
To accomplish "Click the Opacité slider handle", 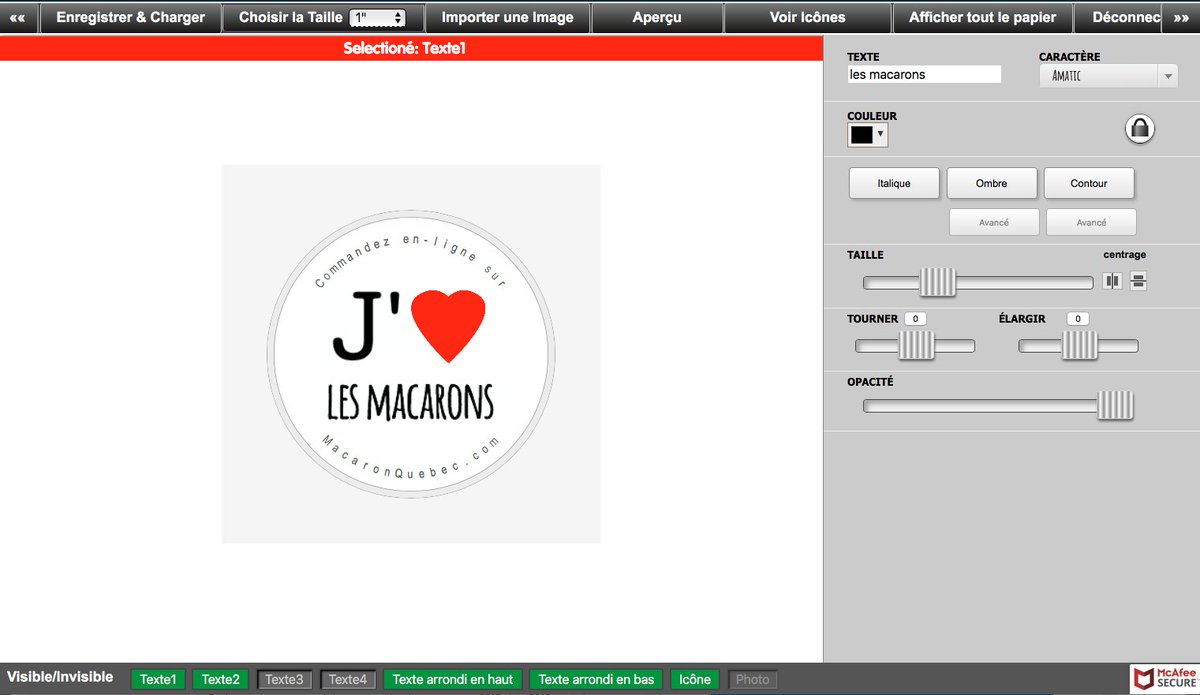I will pos(1115,406).
